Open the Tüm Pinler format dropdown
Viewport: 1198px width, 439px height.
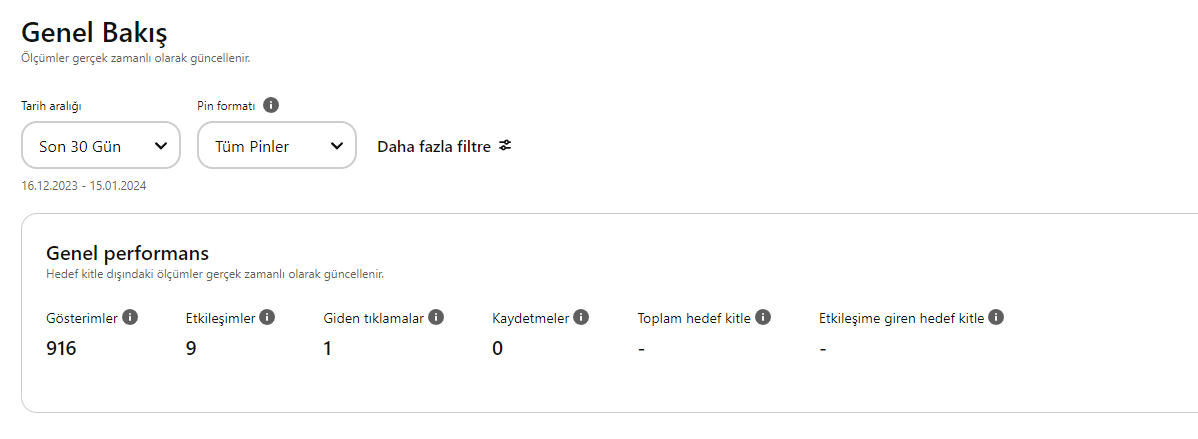pyautogui.click(x=277, y=145)
